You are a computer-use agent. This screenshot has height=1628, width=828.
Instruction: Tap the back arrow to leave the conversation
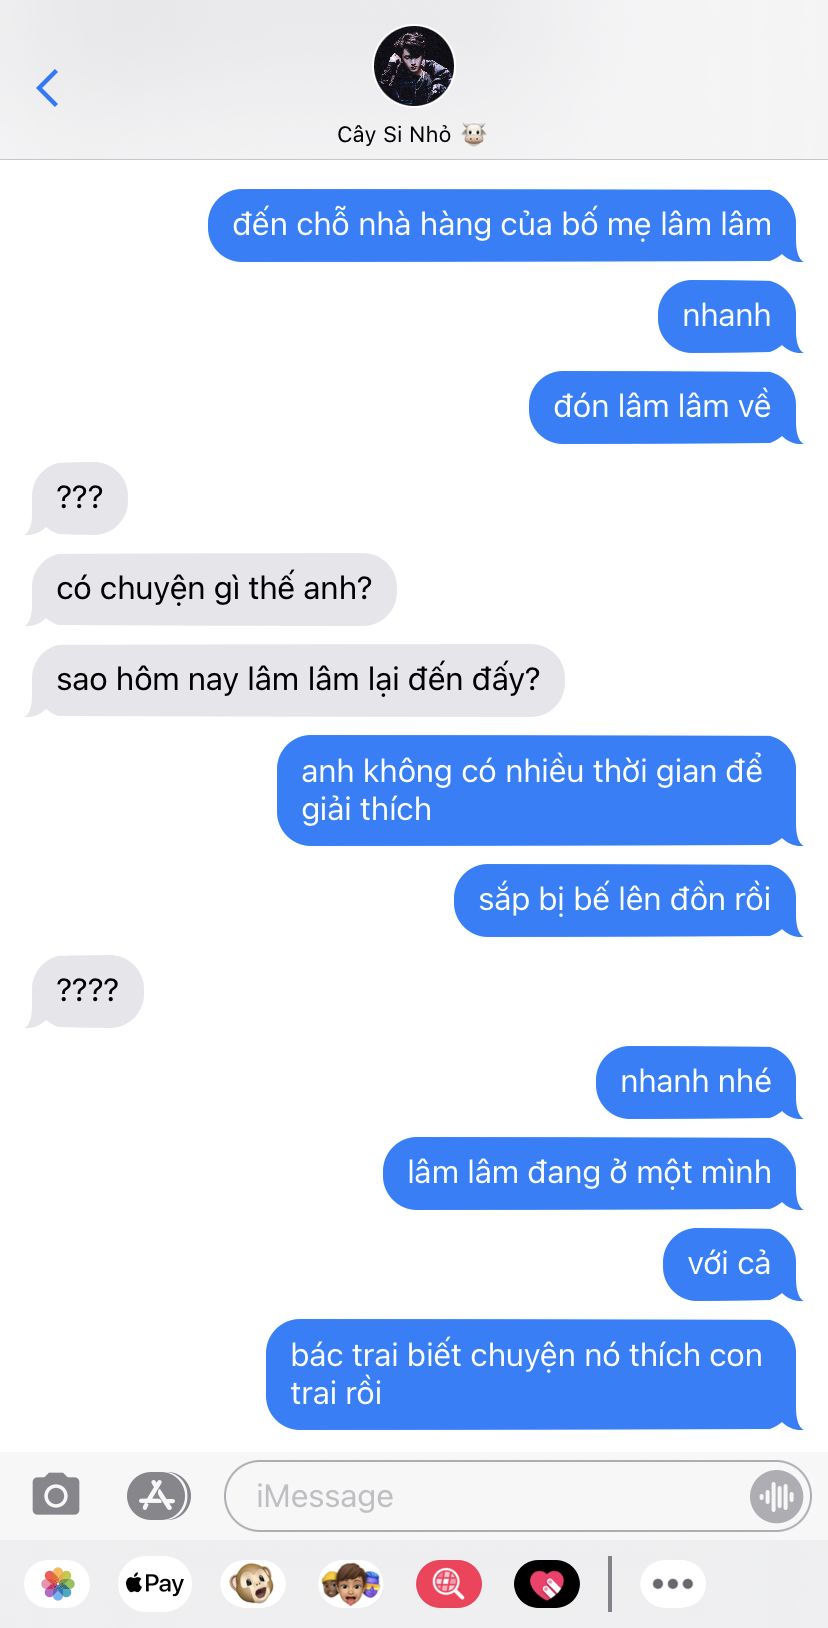(x=47, y=88)
